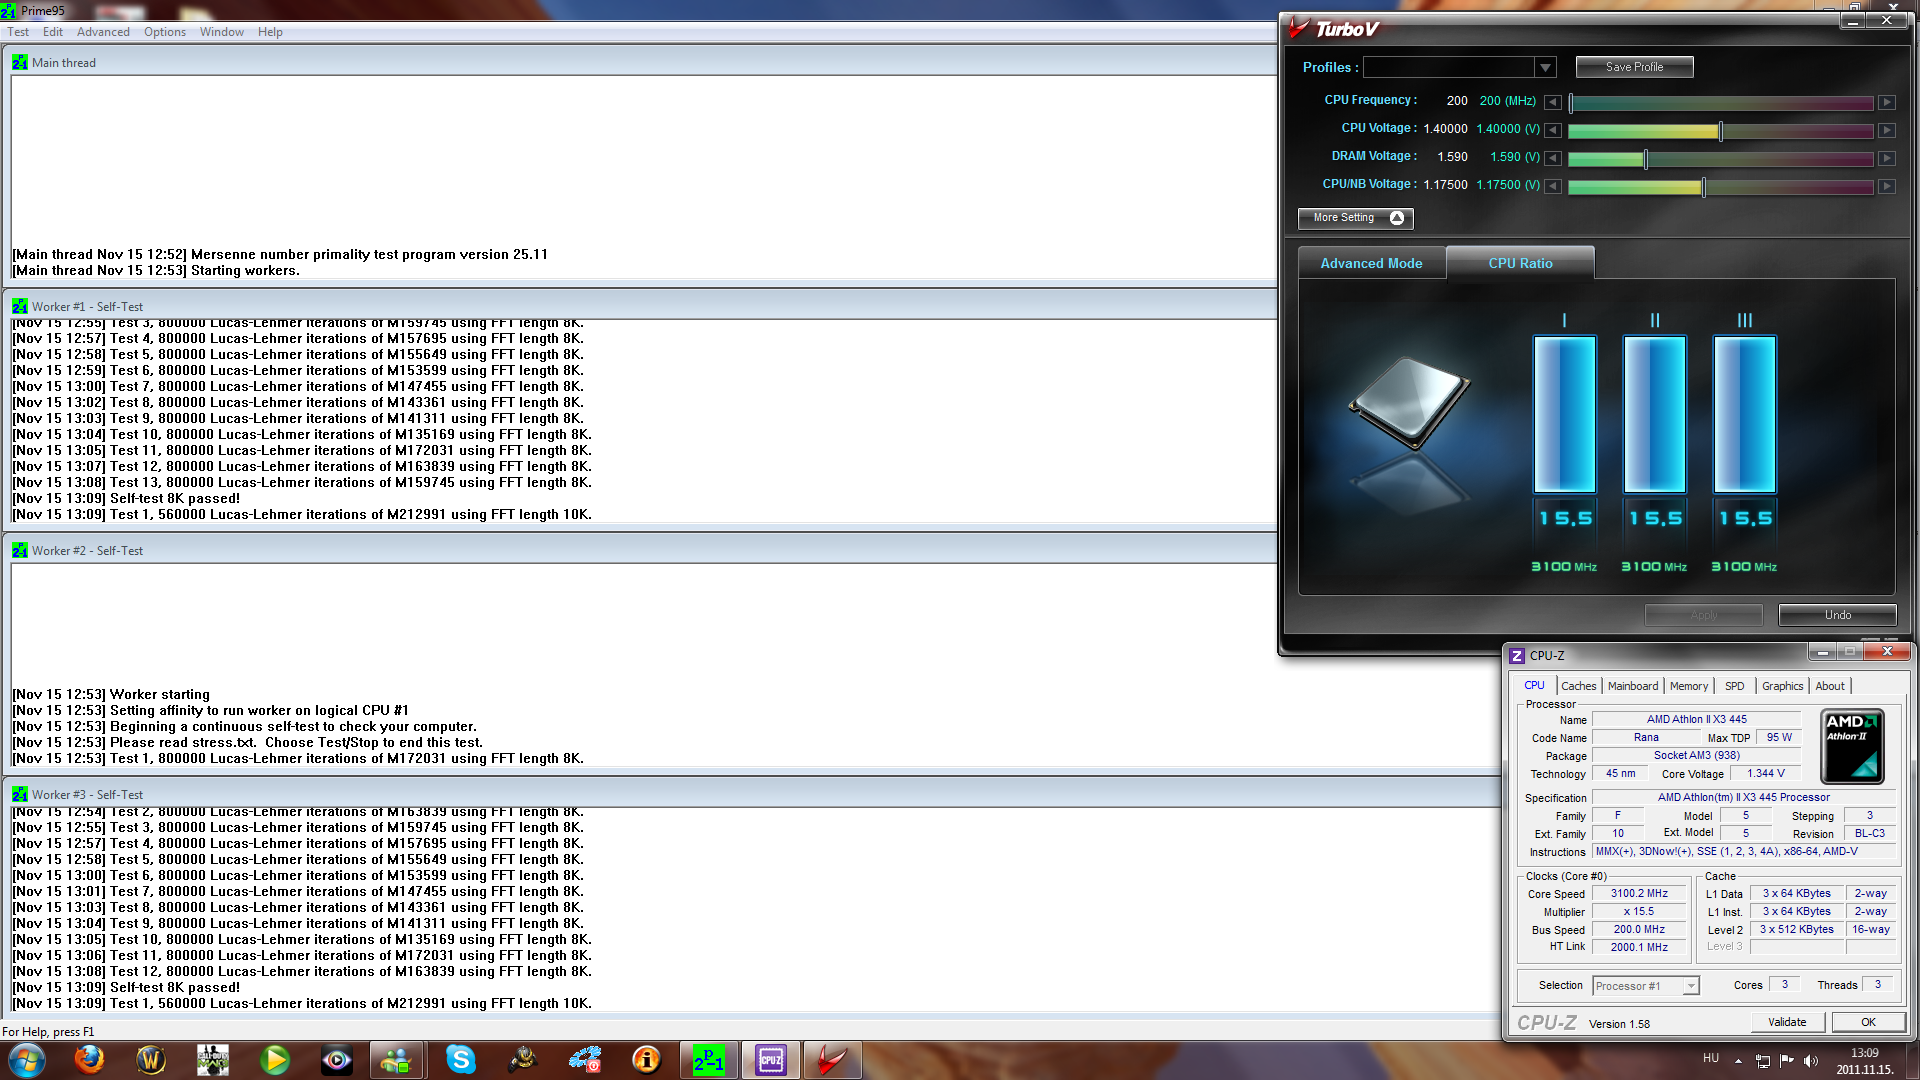Click the volume icon in system tray
The image size is (1920, 1080).
tap(1810, 1060)
